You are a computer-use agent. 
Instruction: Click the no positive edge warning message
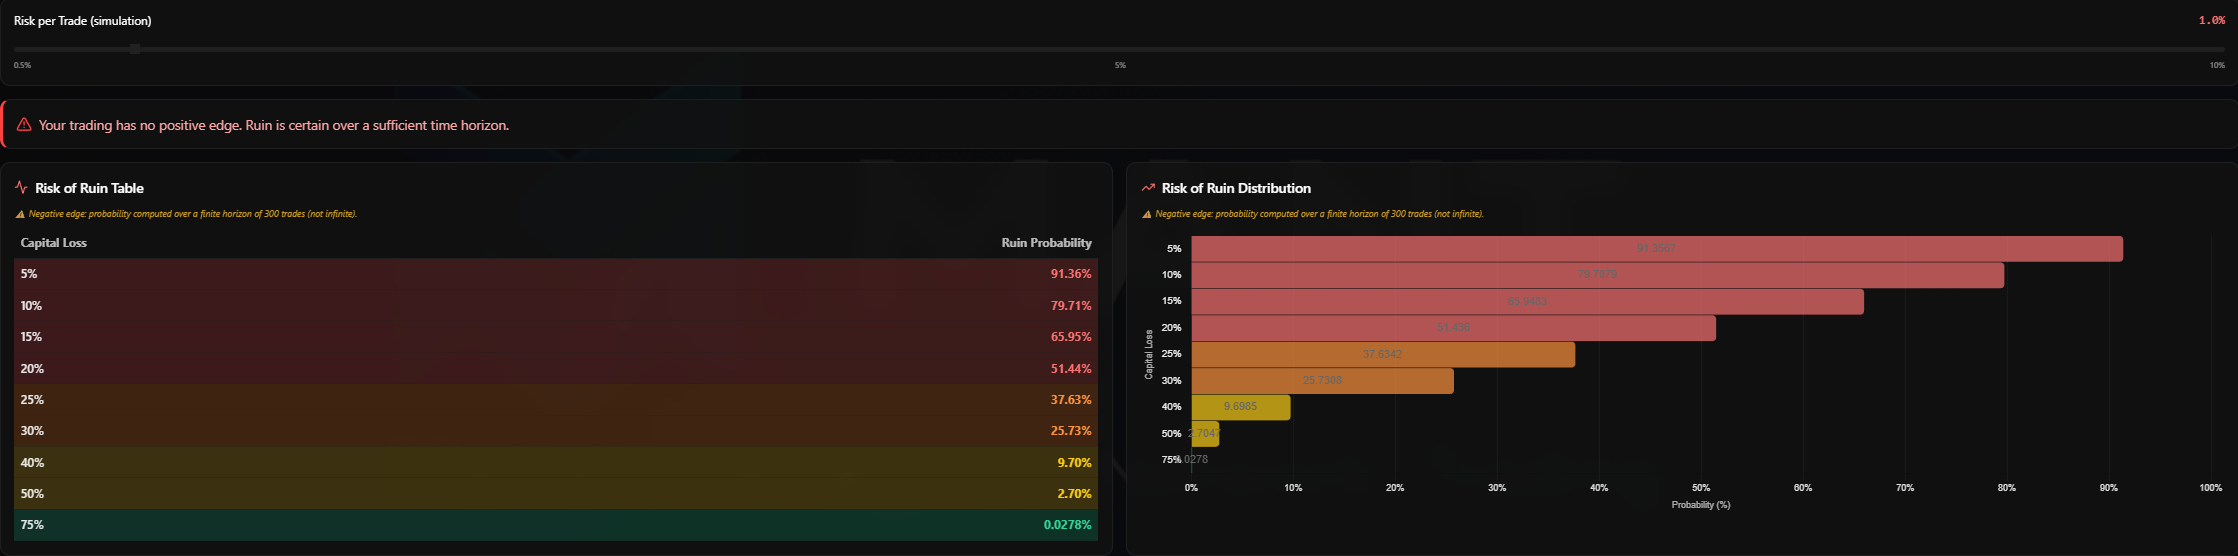point(274,126)
